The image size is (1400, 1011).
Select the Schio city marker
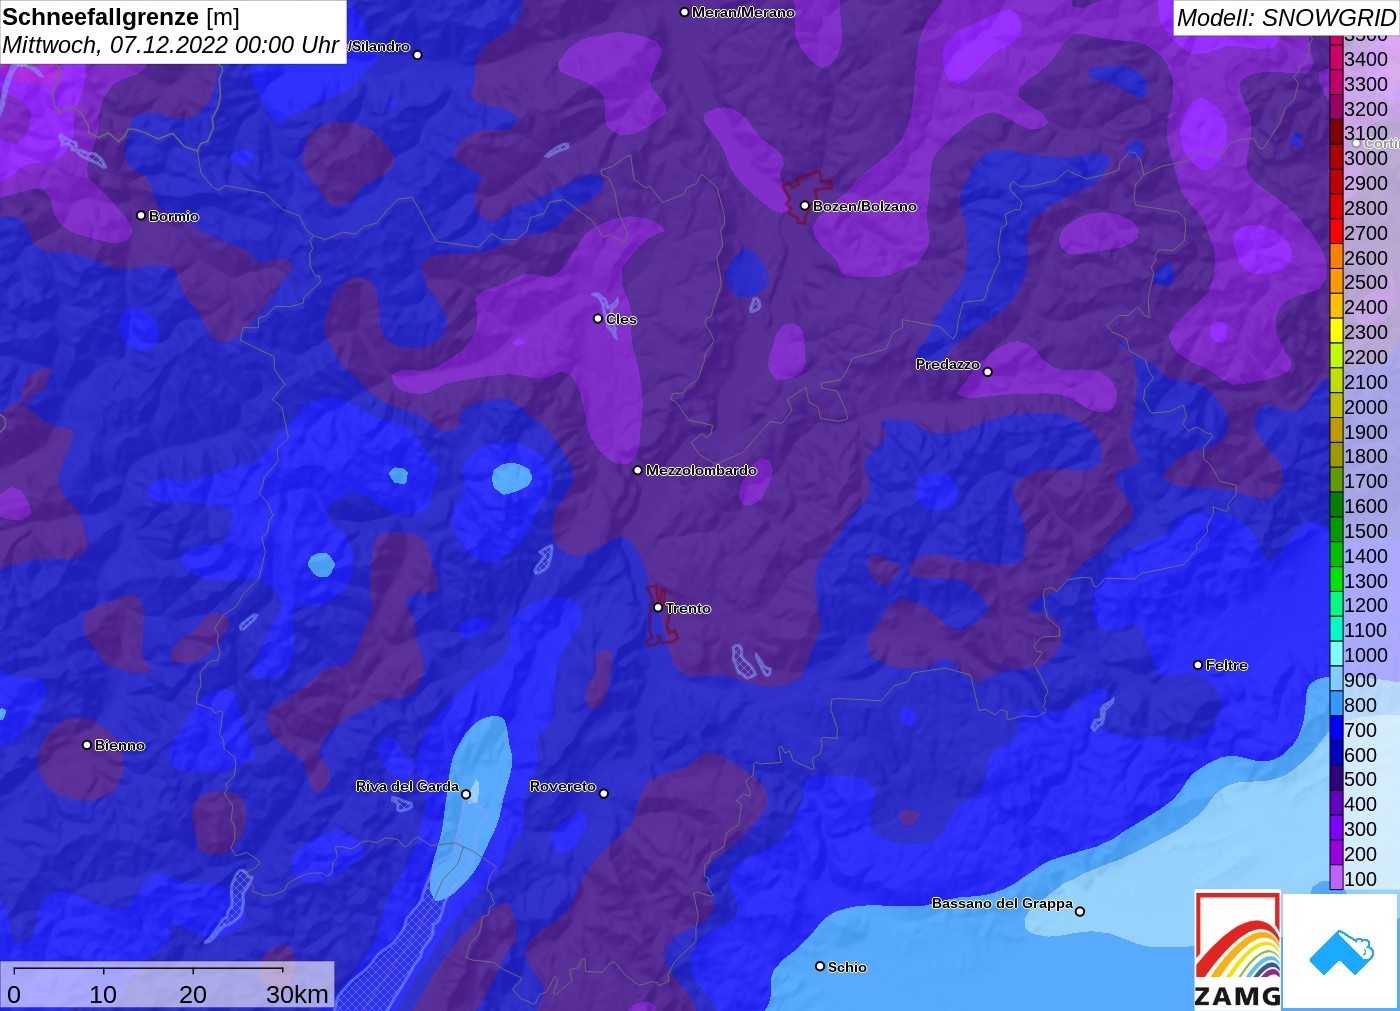[820, 966]
